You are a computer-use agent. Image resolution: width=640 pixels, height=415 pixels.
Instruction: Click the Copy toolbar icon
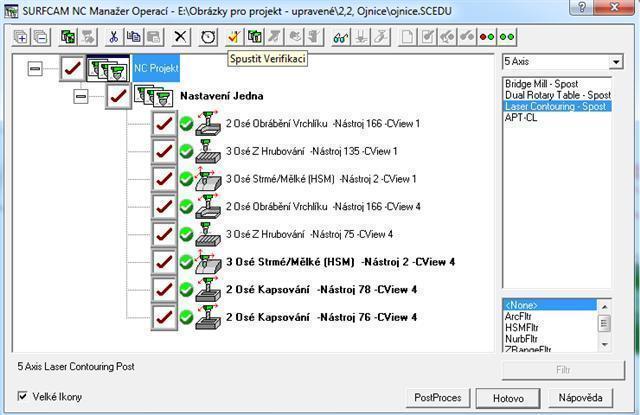tap(133, 37)
